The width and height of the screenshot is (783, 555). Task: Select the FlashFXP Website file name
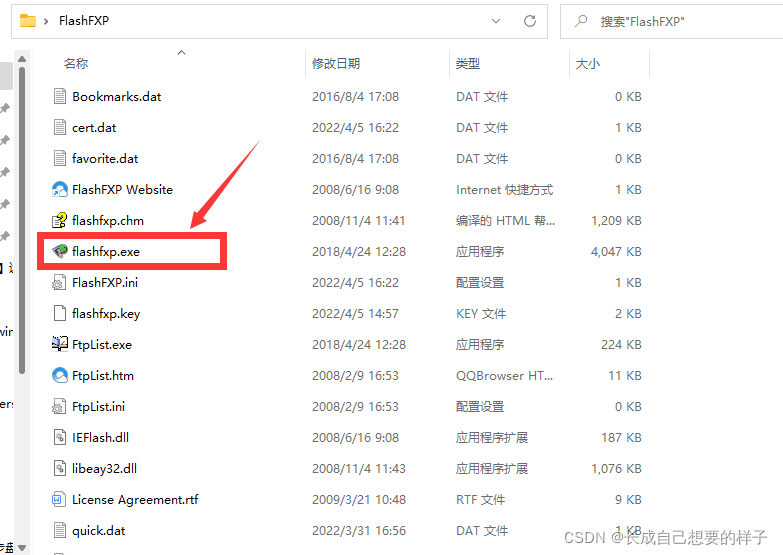[122, 189]
